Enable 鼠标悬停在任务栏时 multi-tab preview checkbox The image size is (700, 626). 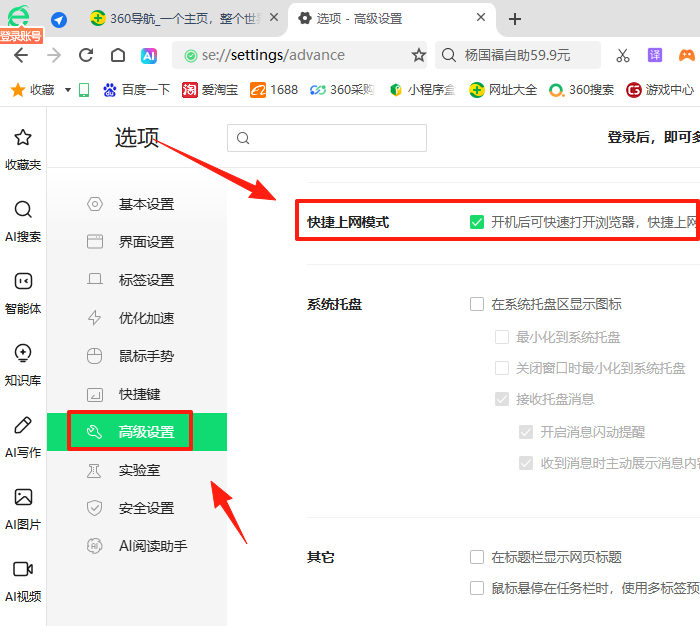coord(477,588)
